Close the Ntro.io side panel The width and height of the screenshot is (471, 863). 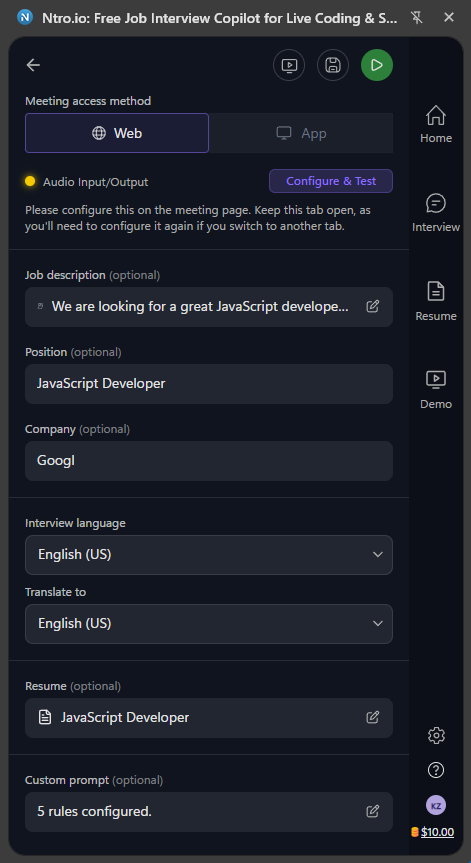449,18
